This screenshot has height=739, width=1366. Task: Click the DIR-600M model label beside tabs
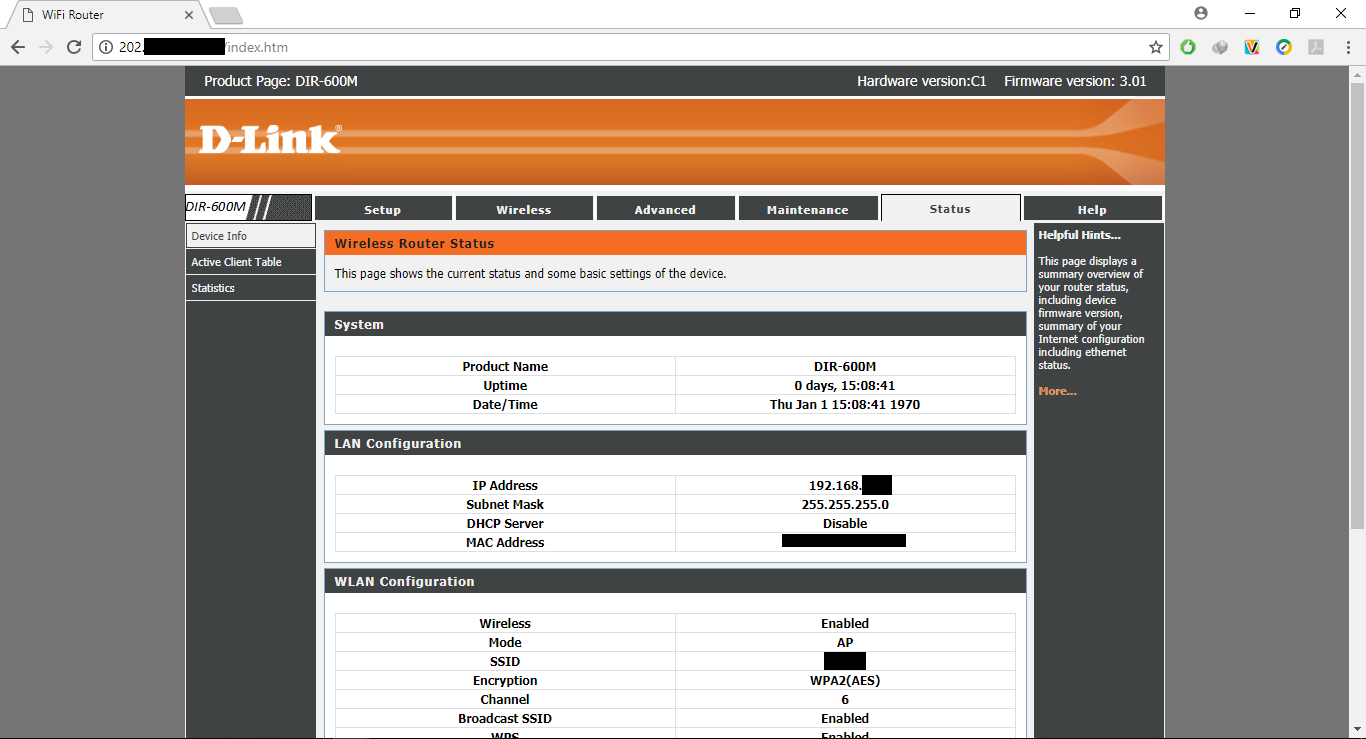pyautogui.click(x=216, y=207)
